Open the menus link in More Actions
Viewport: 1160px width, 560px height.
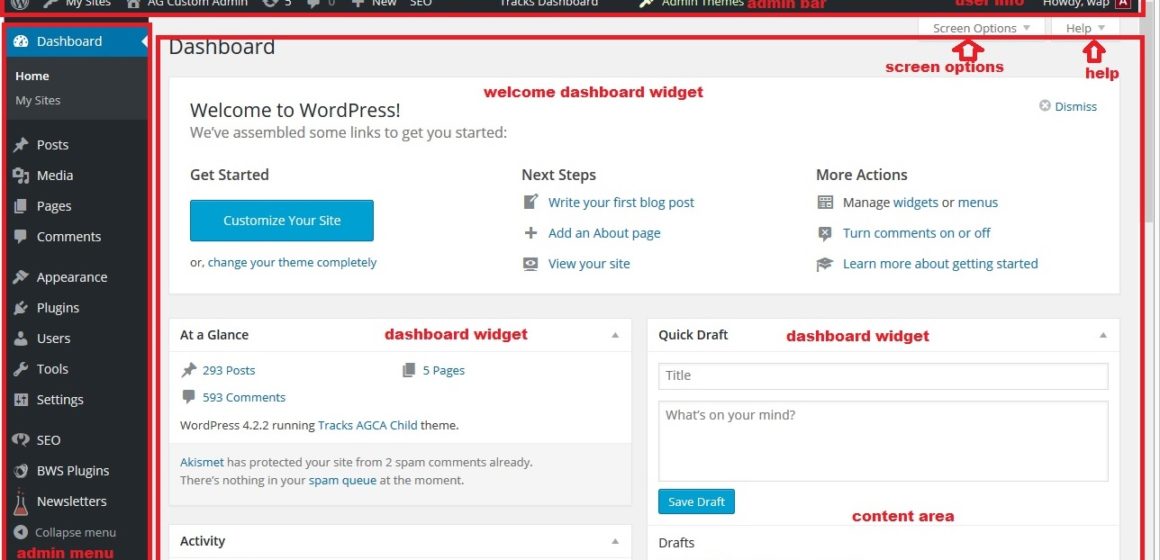click(x=978, y=202)
